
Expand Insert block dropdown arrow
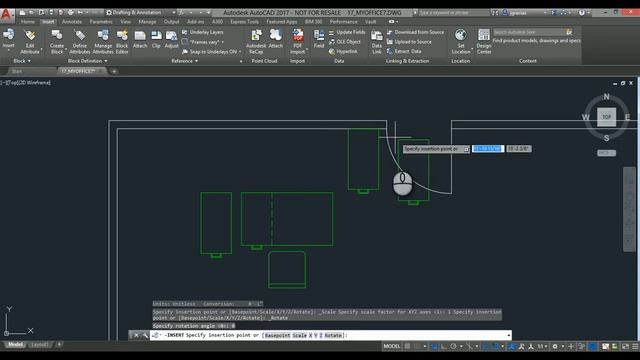[x=8, y=51]
